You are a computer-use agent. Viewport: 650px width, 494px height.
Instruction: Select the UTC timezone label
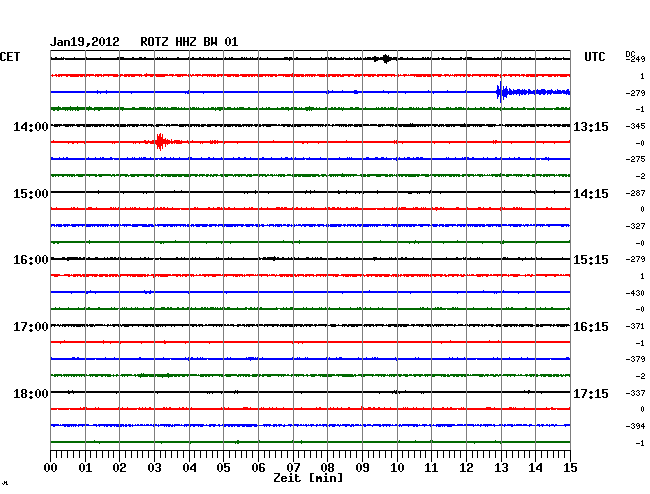click(x=594, y=57)
